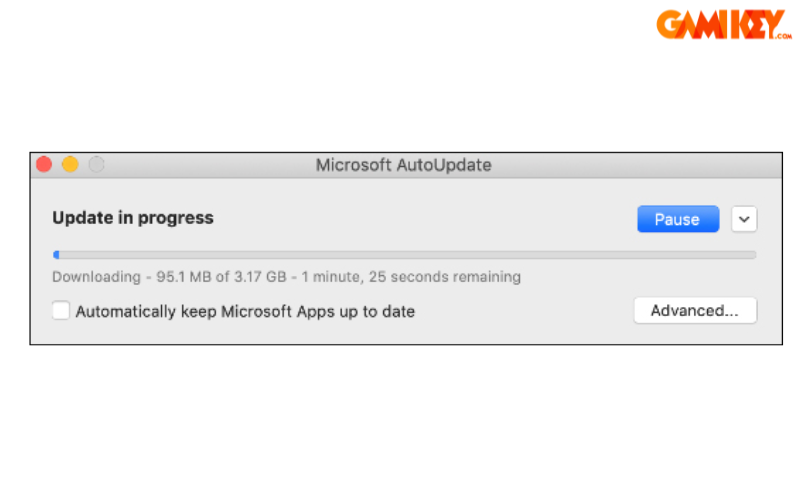Click the blue filled progress indicator
This screenshot has width=800, height=500.
point(56,255)
